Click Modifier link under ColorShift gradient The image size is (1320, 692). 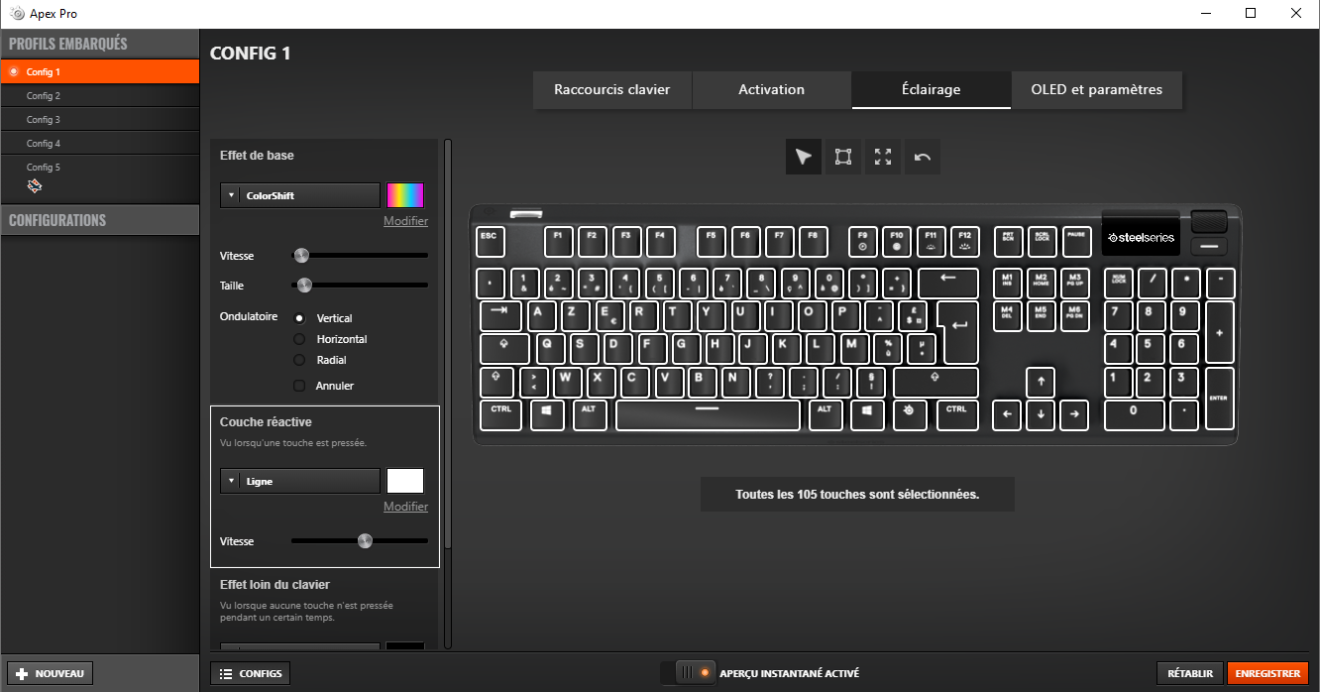(x=405, y=221)
